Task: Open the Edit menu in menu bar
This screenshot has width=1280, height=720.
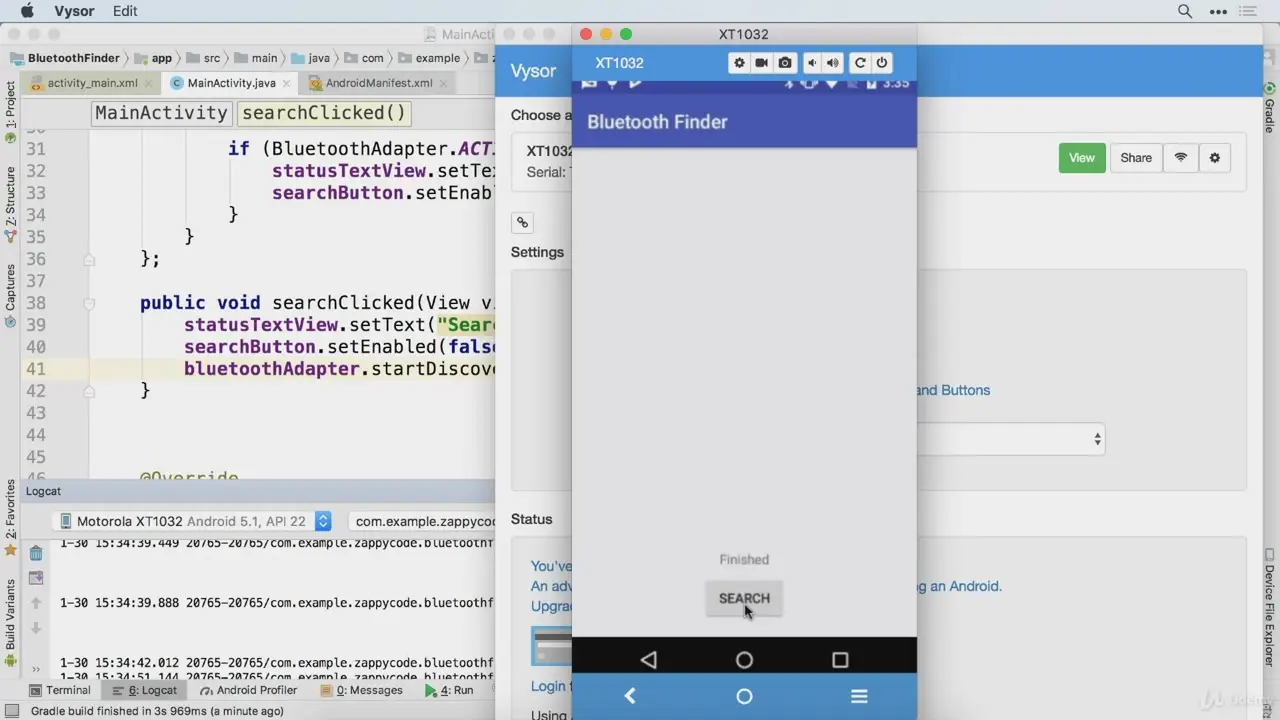Action: click(x=125, y=11)
